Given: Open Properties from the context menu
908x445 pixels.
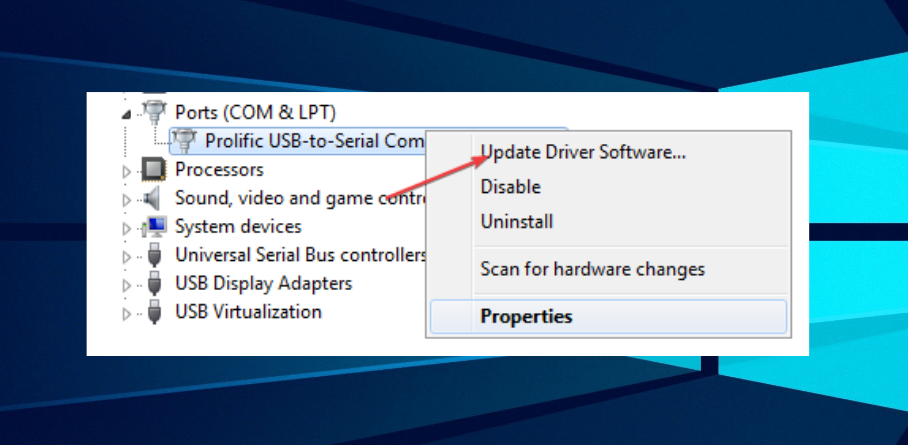Looking at the screenshot, I should pyautogui.click(x=526, y=317).
